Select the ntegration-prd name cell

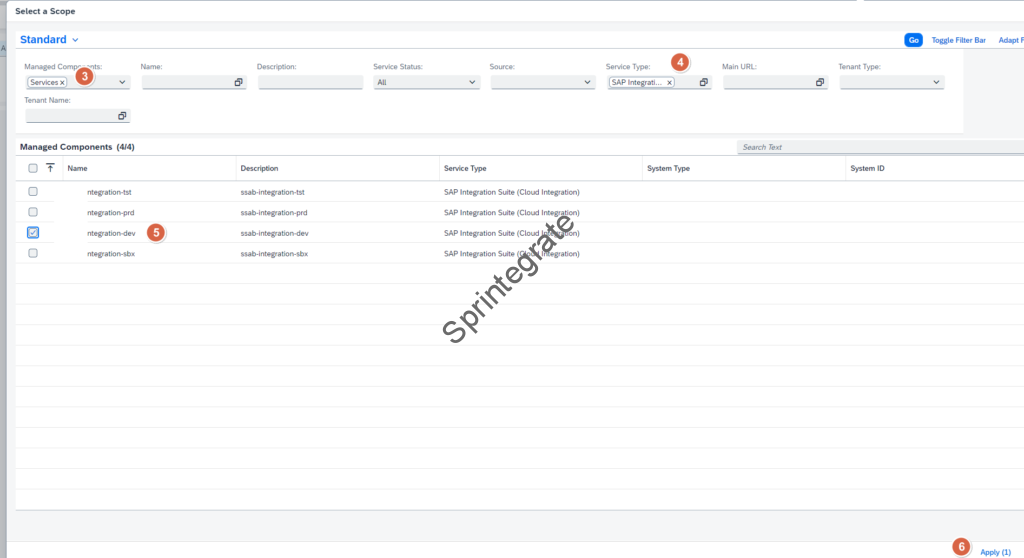pyautogui.click(x=110, y=212)
